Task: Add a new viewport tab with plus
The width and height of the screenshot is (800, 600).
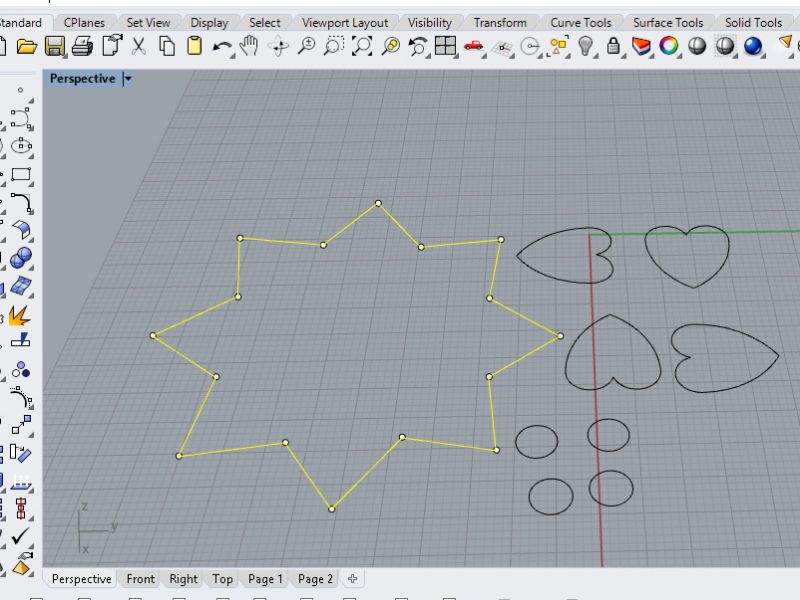Action: point(353,579)
